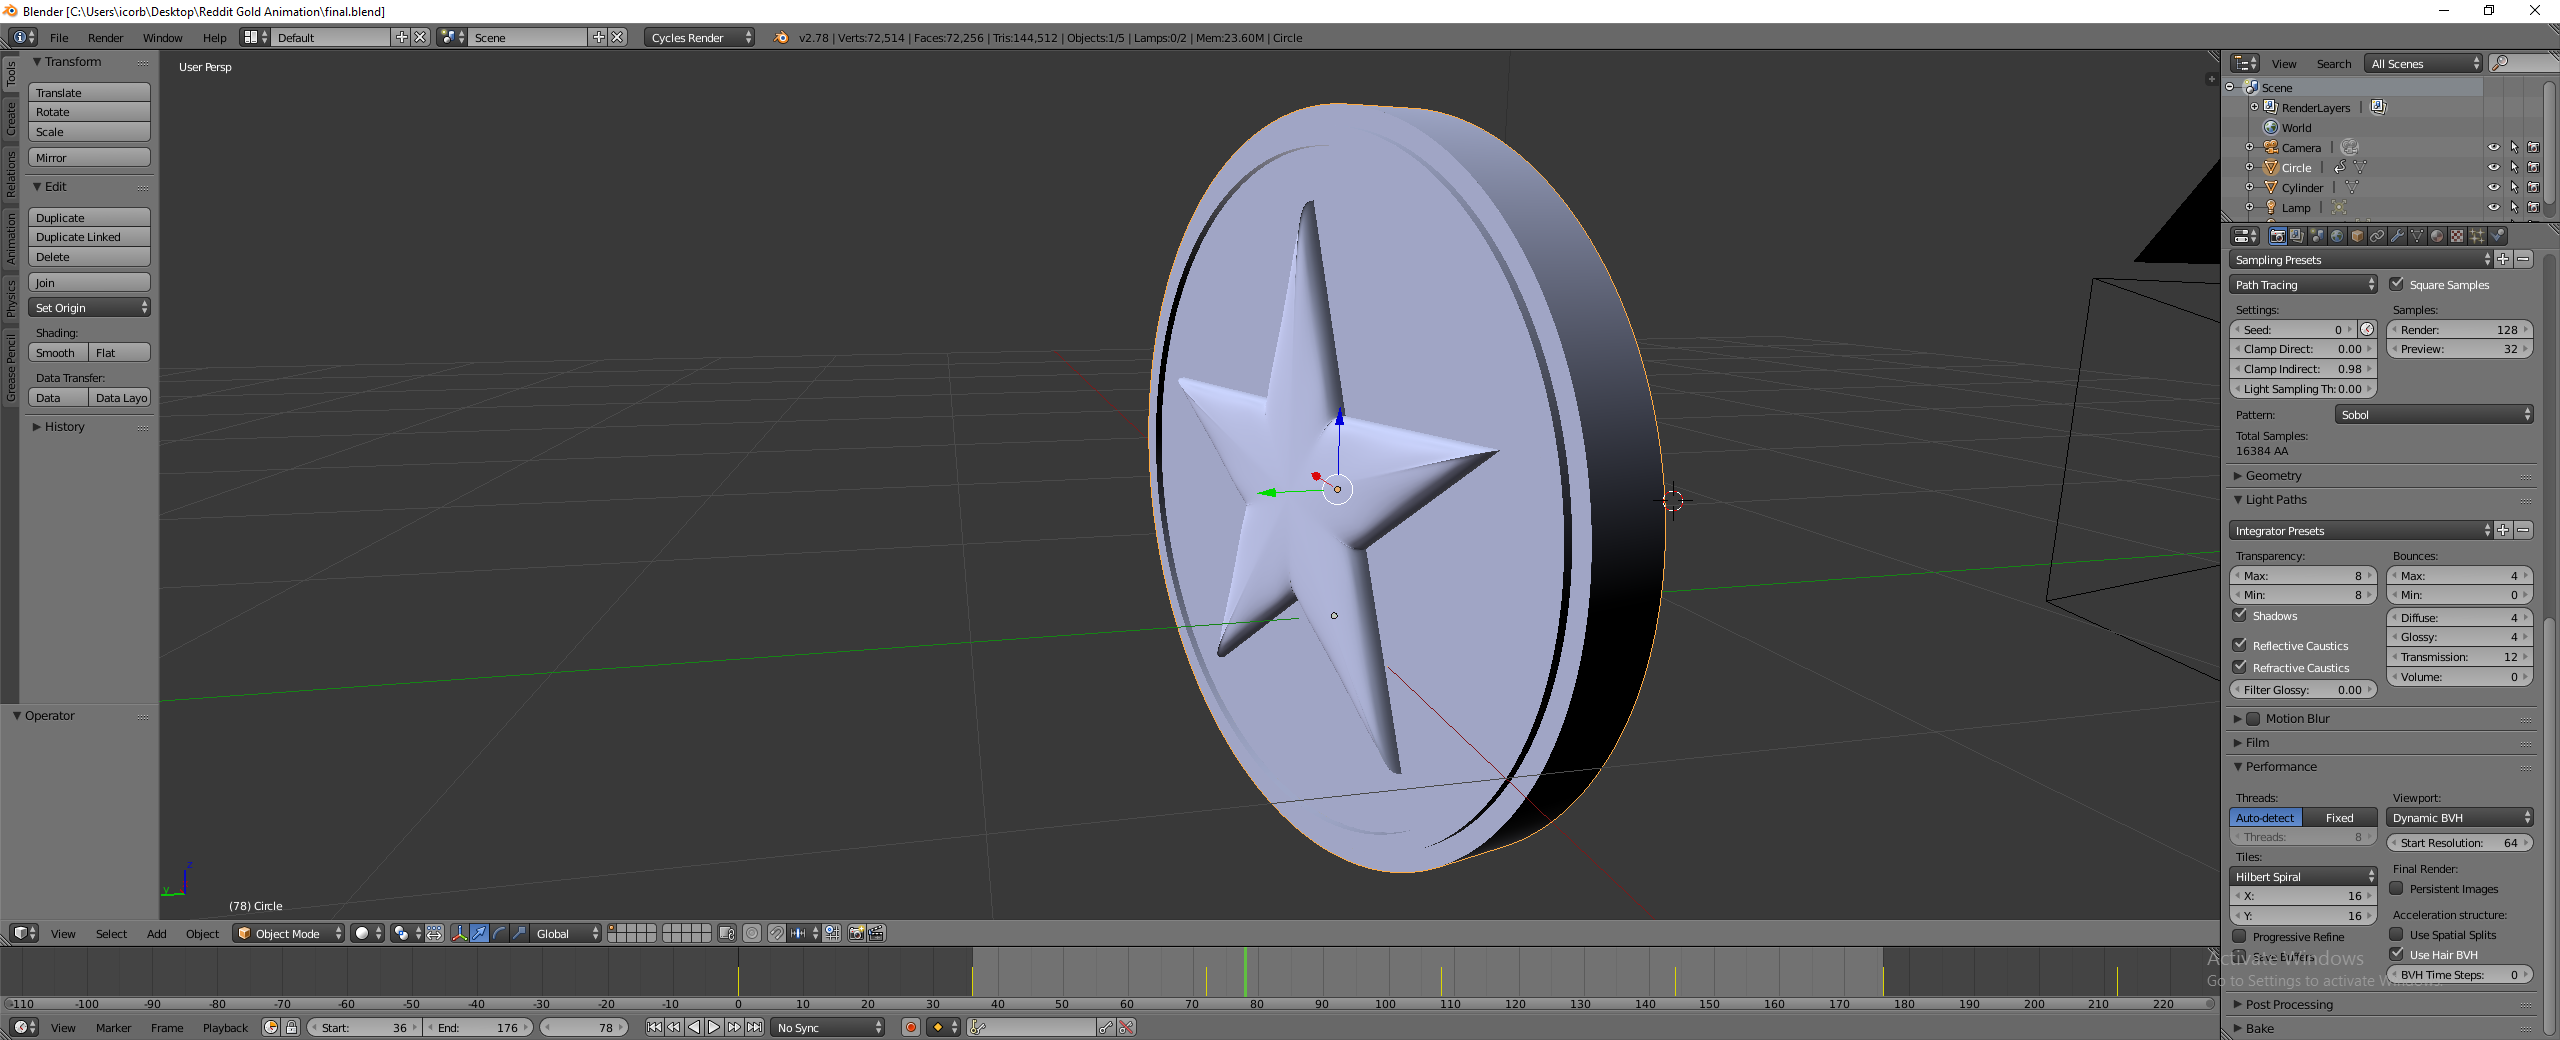Click the use preview range clock icon
The width and height of the screenshot is (2560, 1040).
(x=270, y=1027)
